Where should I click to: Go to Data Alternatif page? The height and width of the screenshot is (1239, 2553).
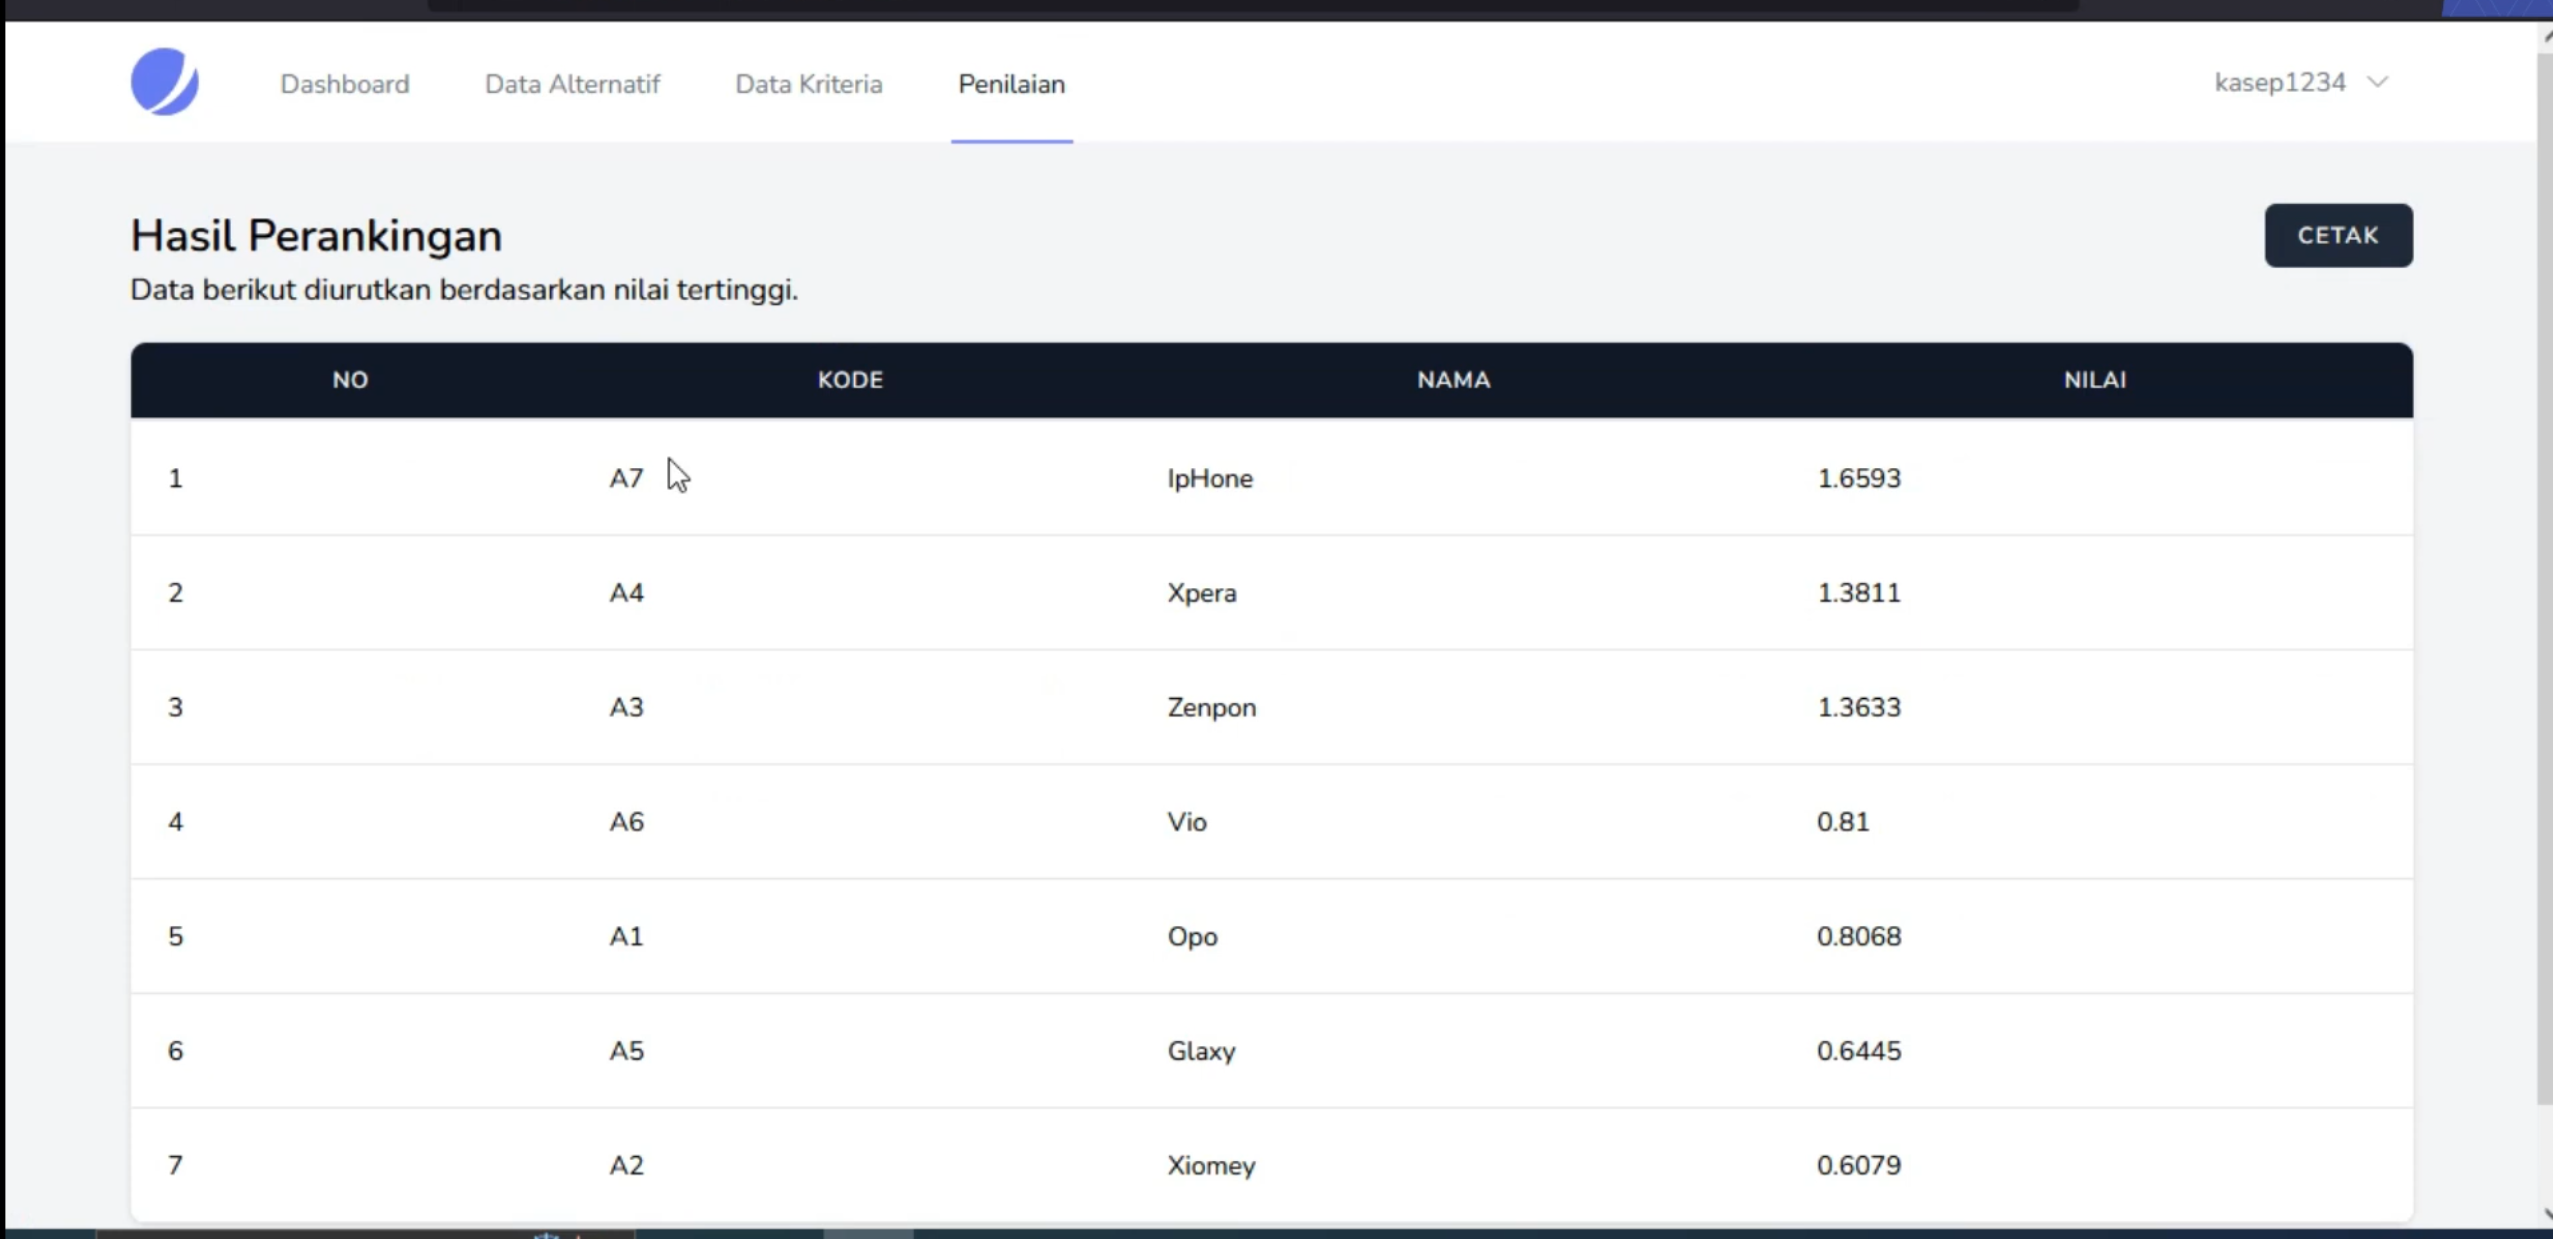[572, 84]
